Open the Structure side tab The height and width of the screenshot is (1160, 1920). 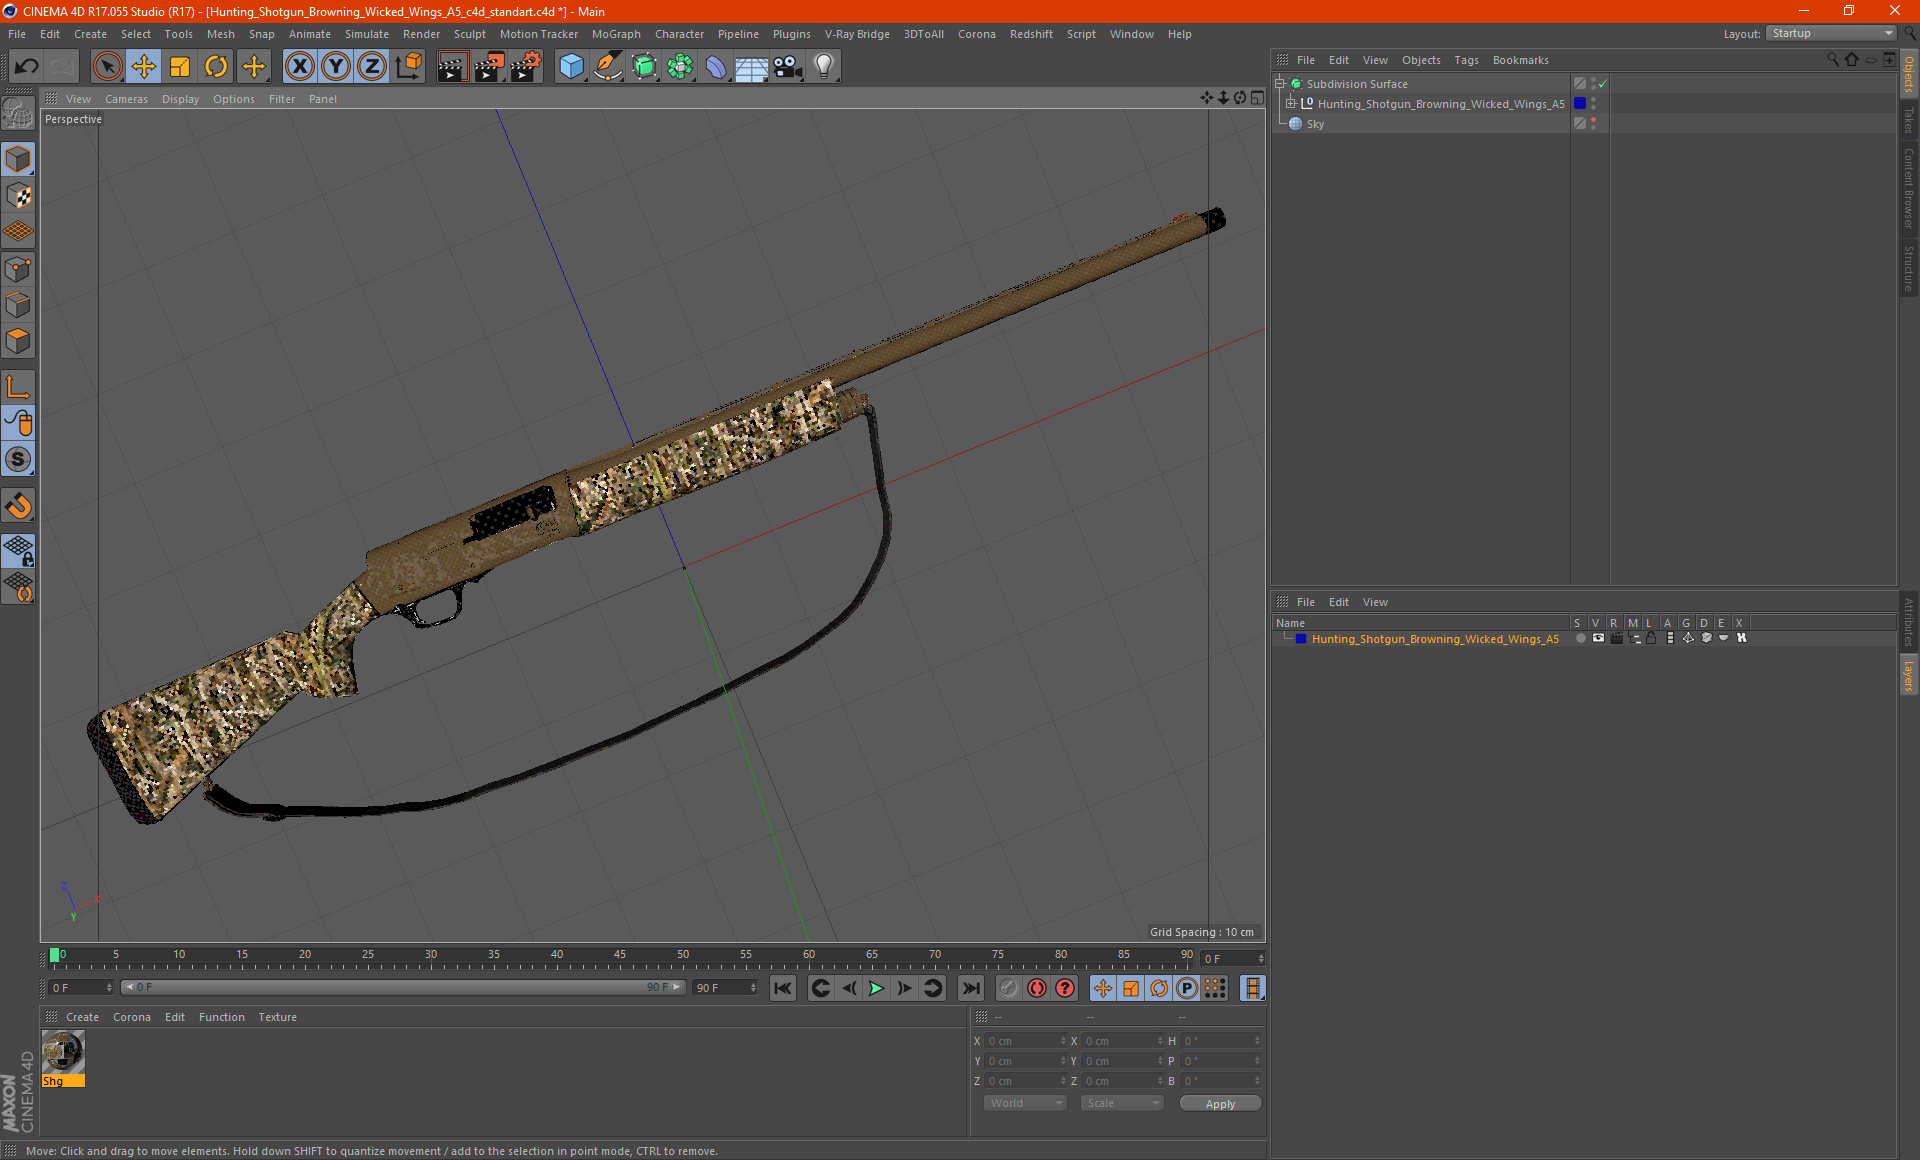1909,268
